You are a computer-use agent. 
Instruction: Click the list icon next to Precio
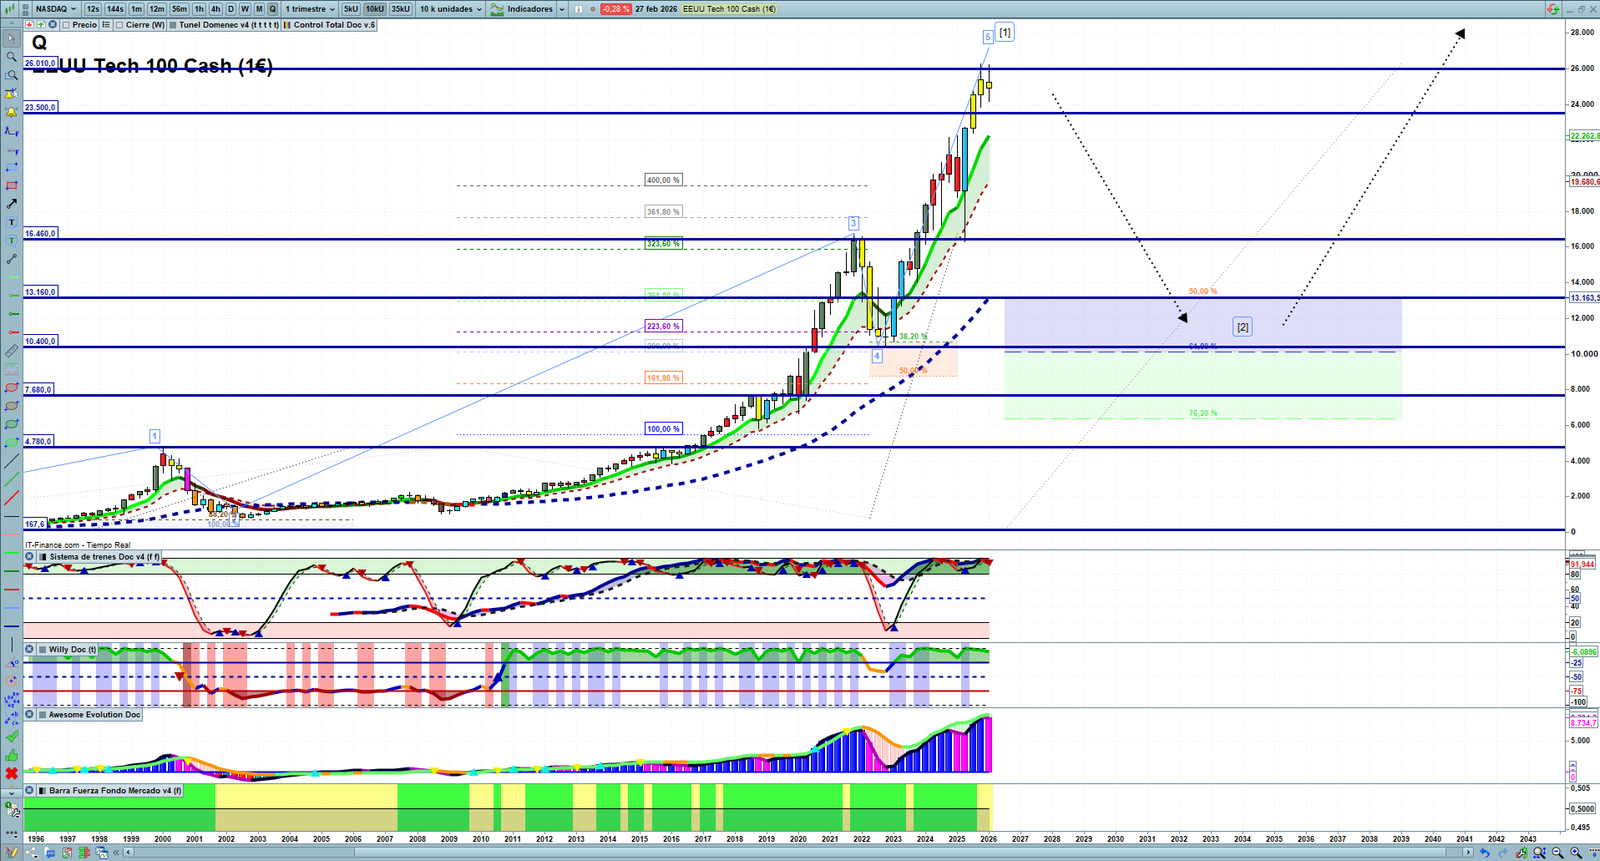[x=106, y=25]
